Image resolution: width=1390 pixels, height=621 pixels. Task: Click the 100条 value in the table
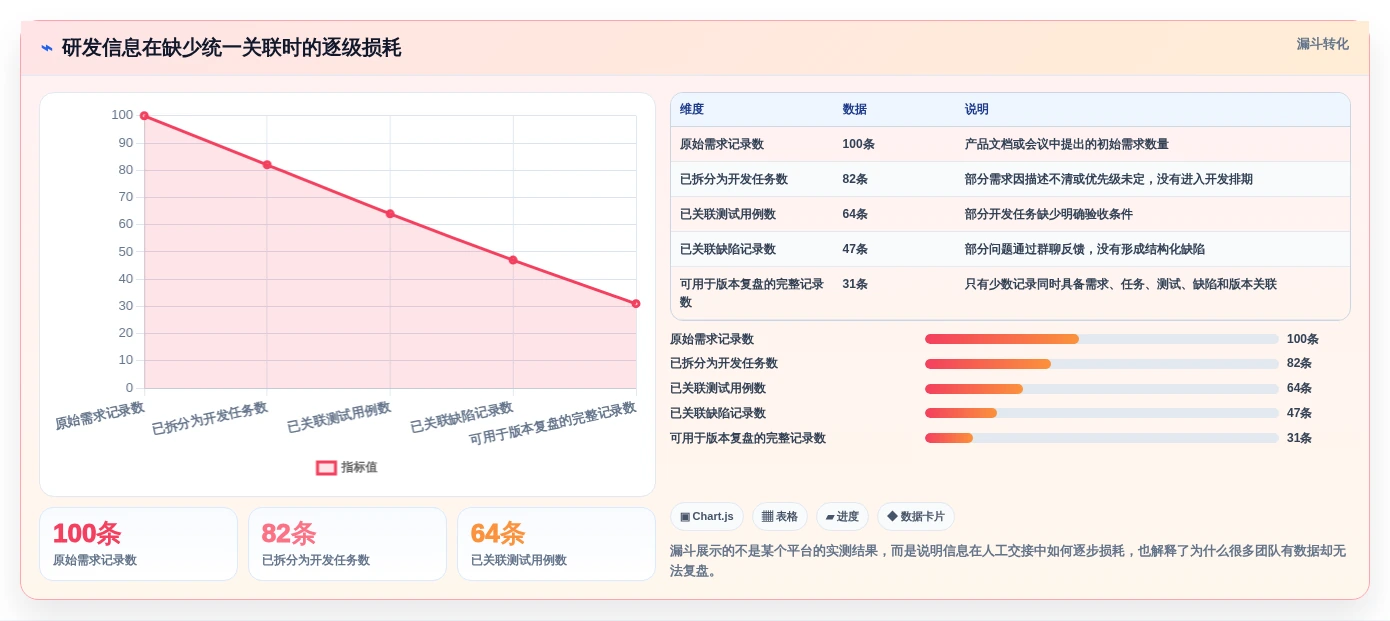tap(859, 145)
